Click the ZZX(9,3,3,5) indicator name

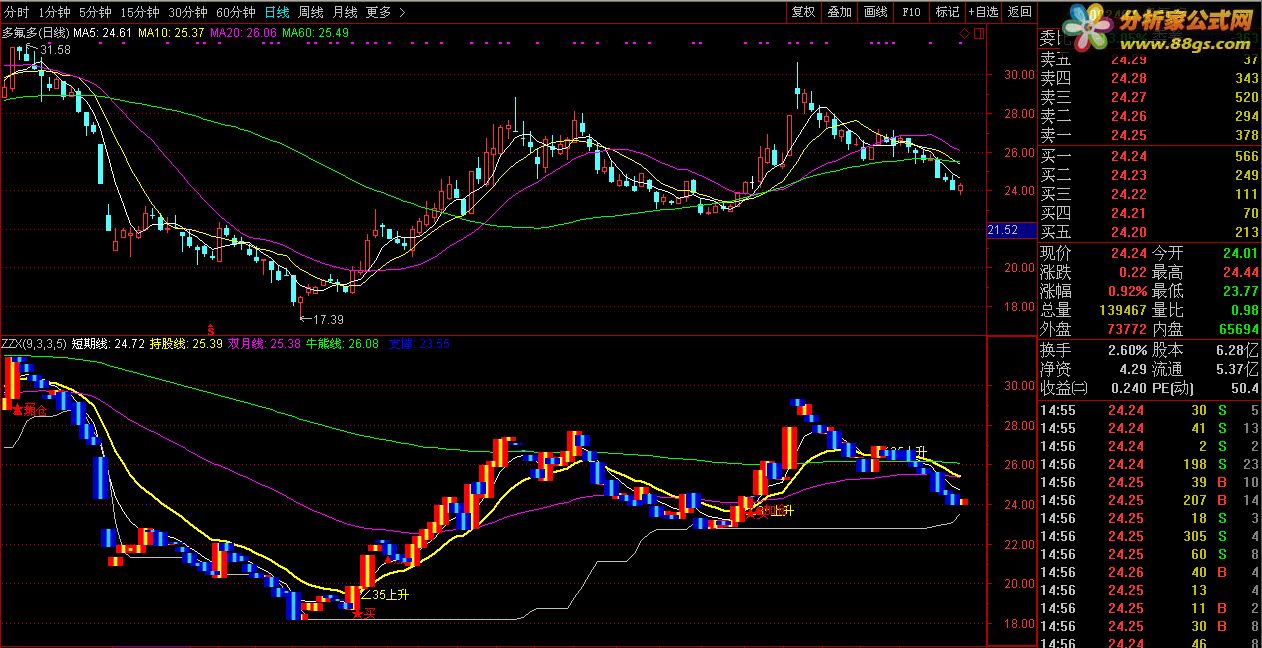pos(34,344)
